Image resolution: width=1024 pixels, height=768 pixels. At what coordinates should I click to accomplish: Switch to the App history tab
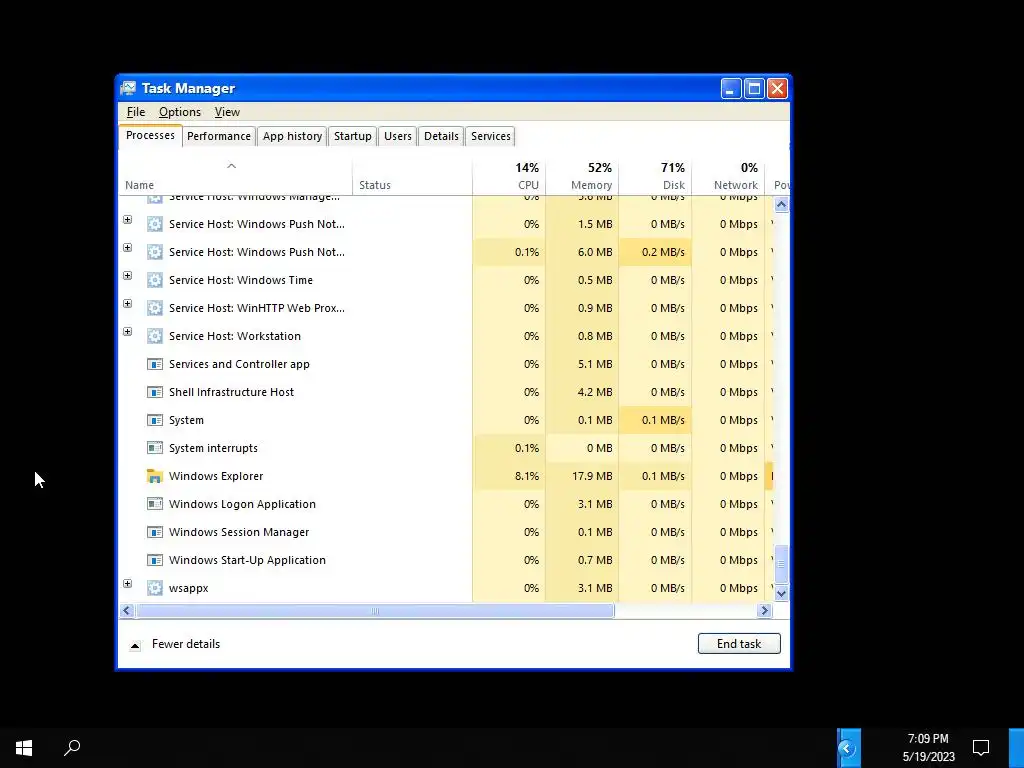(293, 136)
